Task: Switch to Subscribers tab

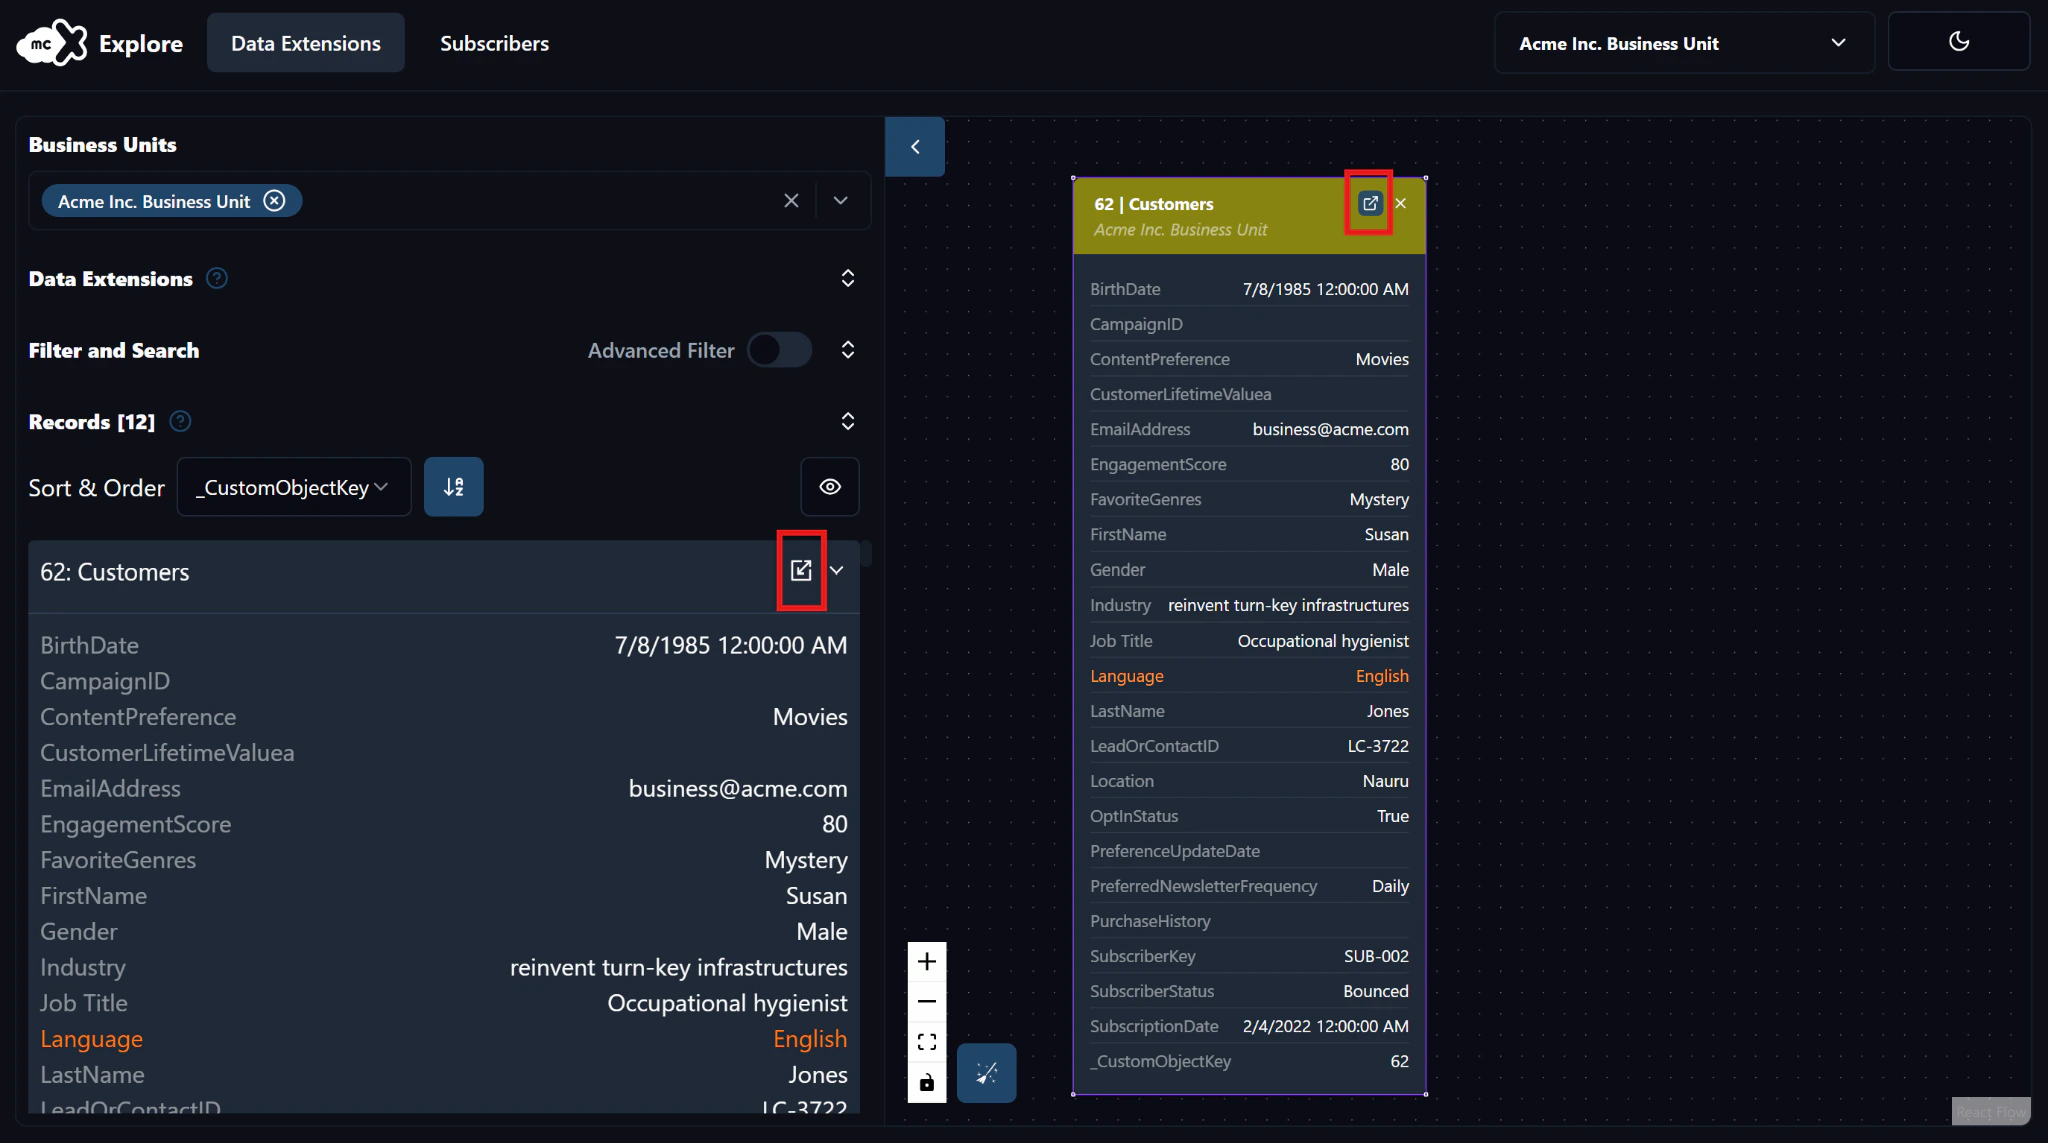Action: [x=494, y=43]
